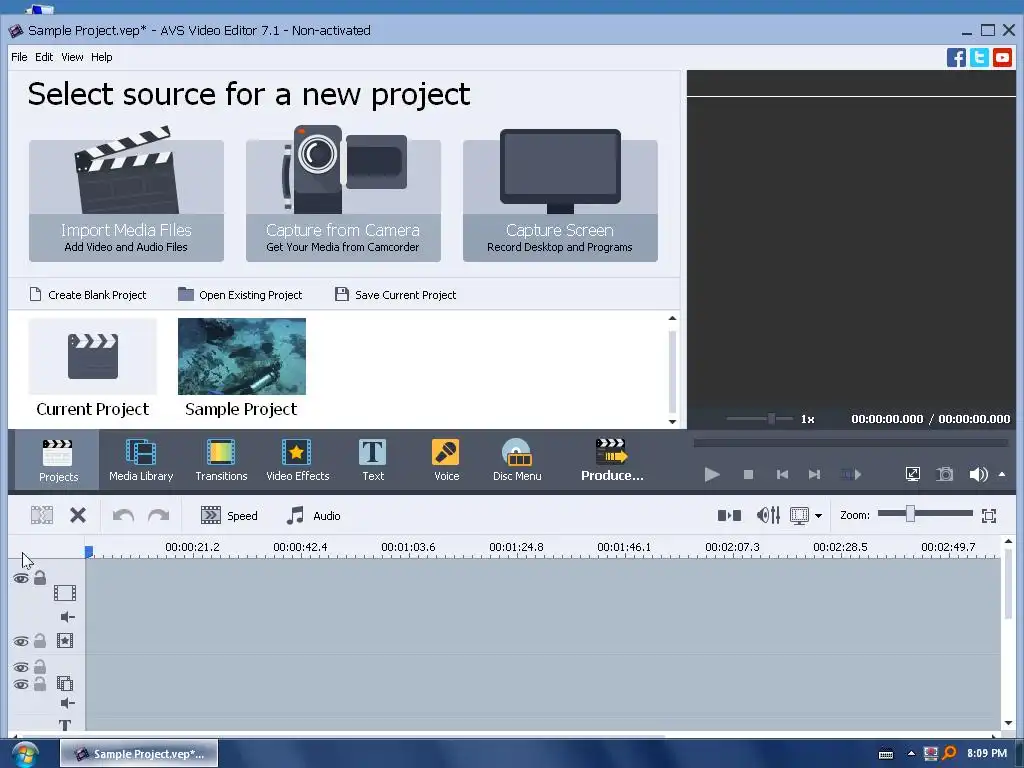Open the Disc Menu panel

(x=517, y=460)
